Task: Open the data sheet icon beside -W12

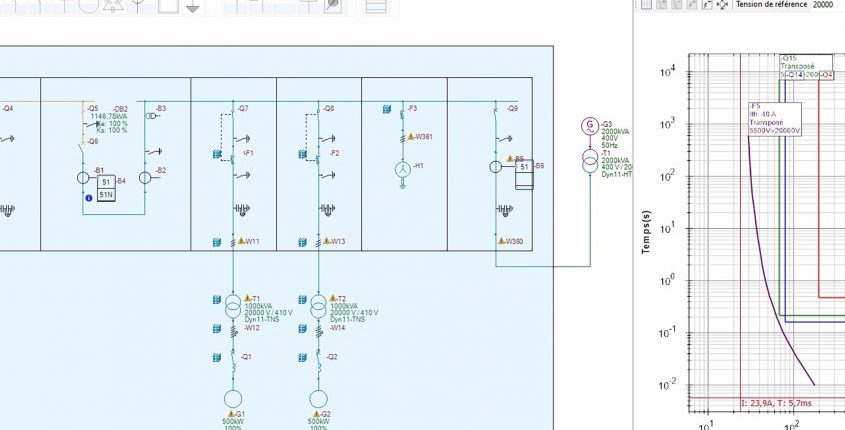Action: pos(217,328)
